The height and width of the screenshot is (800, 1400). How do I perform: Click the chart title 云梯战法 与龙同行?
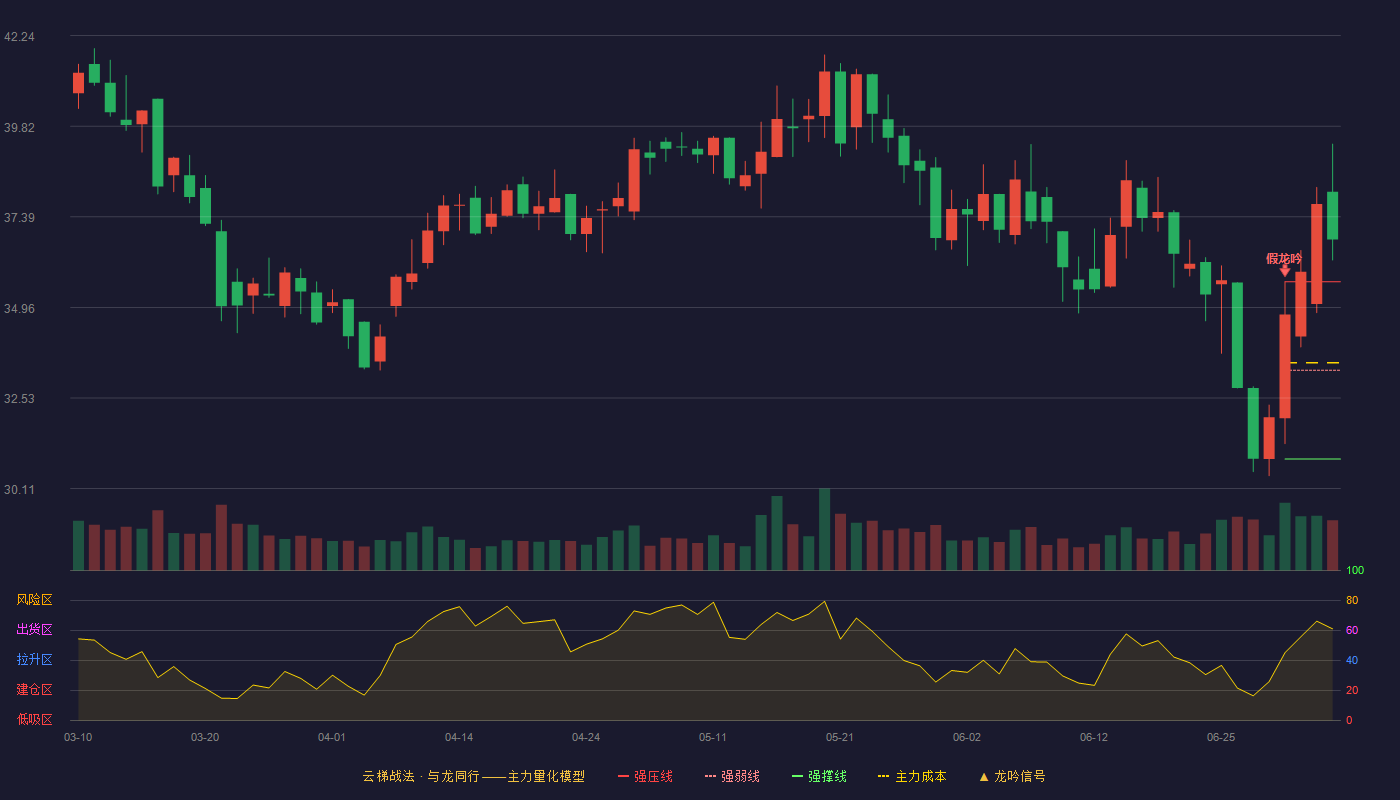click(420, 776)
